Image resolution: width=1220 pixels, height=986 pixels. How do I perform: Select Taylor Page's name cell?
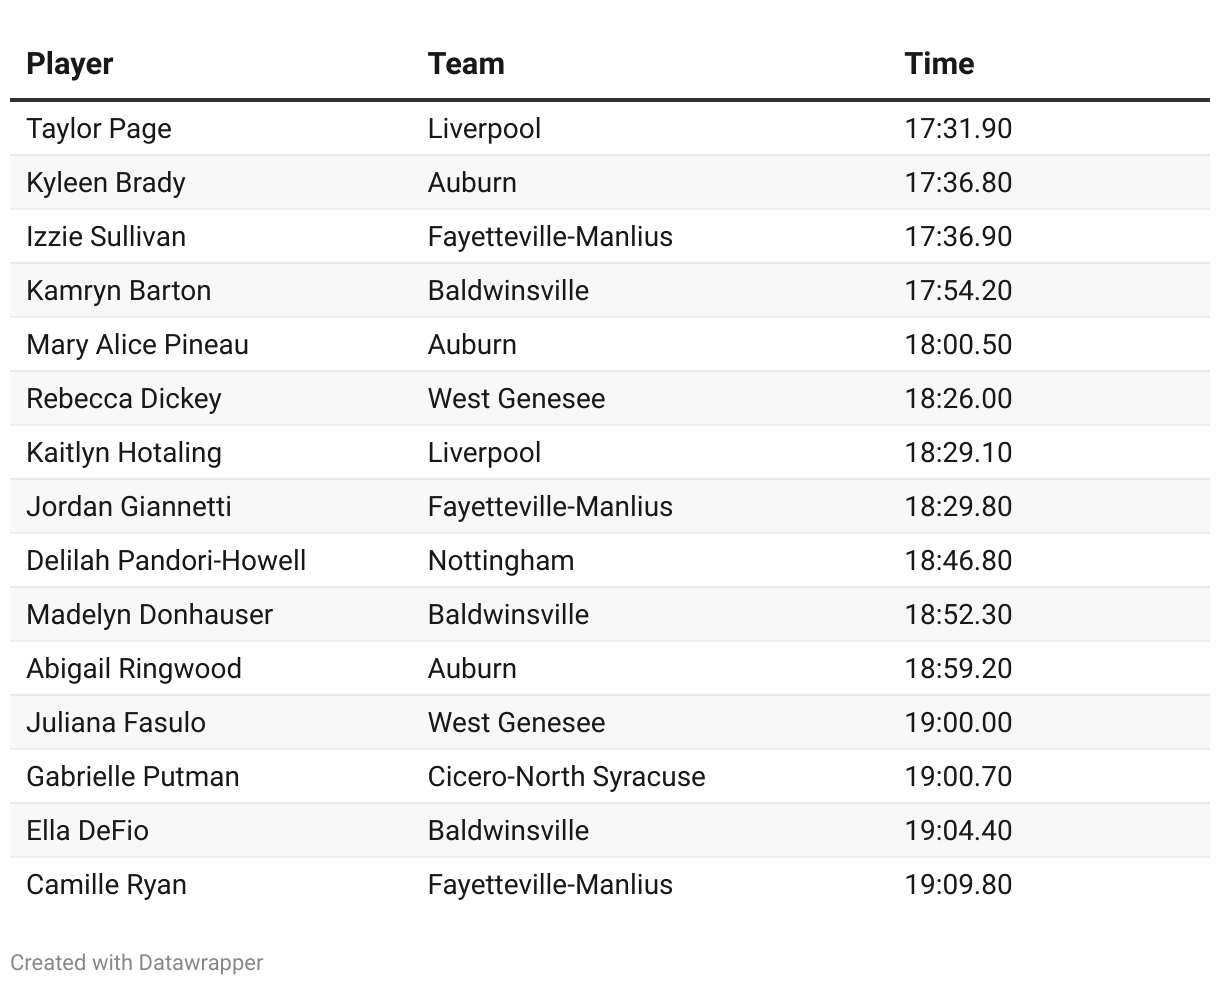99,129
